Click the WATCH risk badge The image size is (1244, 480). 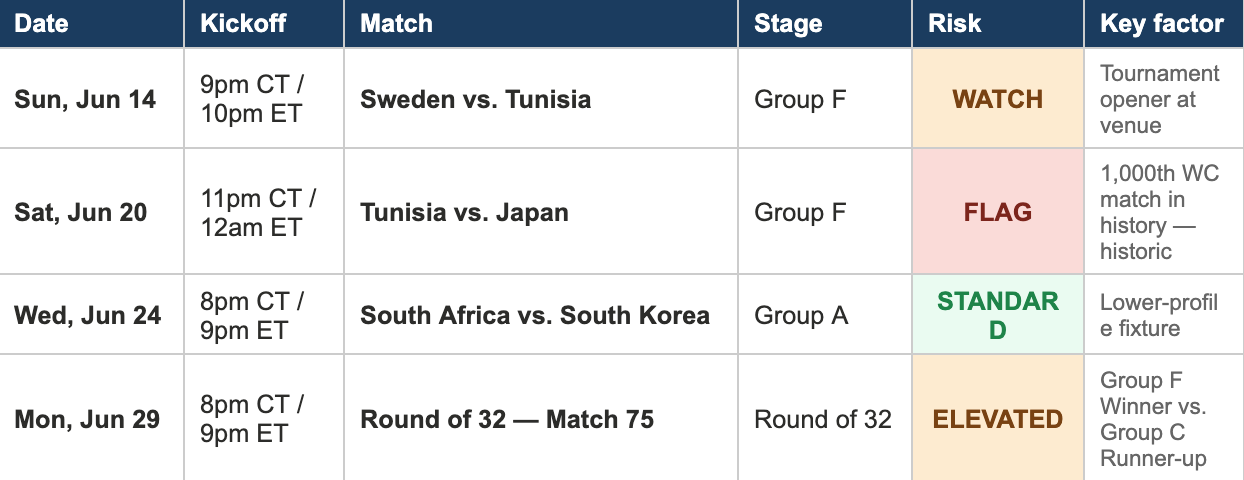pos(998,99)
